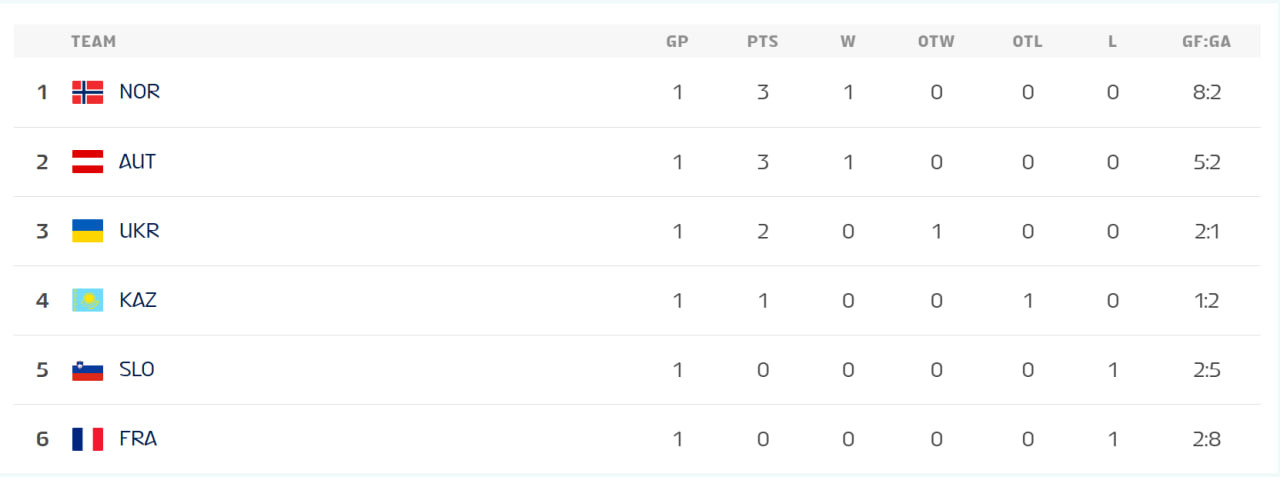The height and width of the screenshot is (477, 1280).
Task: Click the OTW column header
Action: point(936,42)
